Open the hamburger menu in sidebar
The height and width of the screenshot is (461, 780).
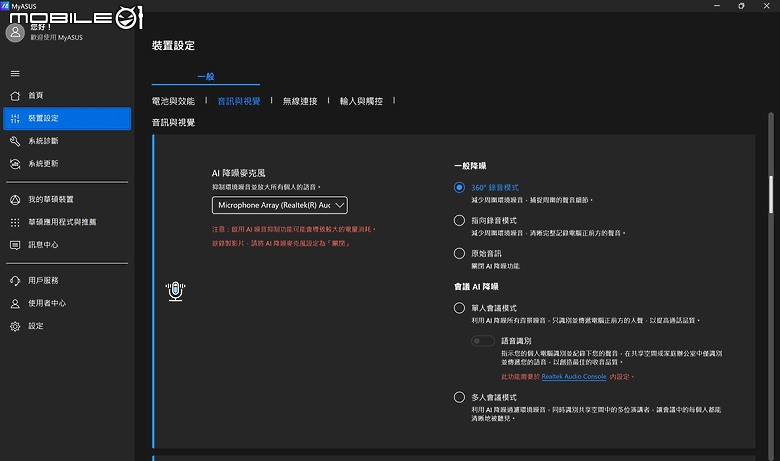point(15,74)
